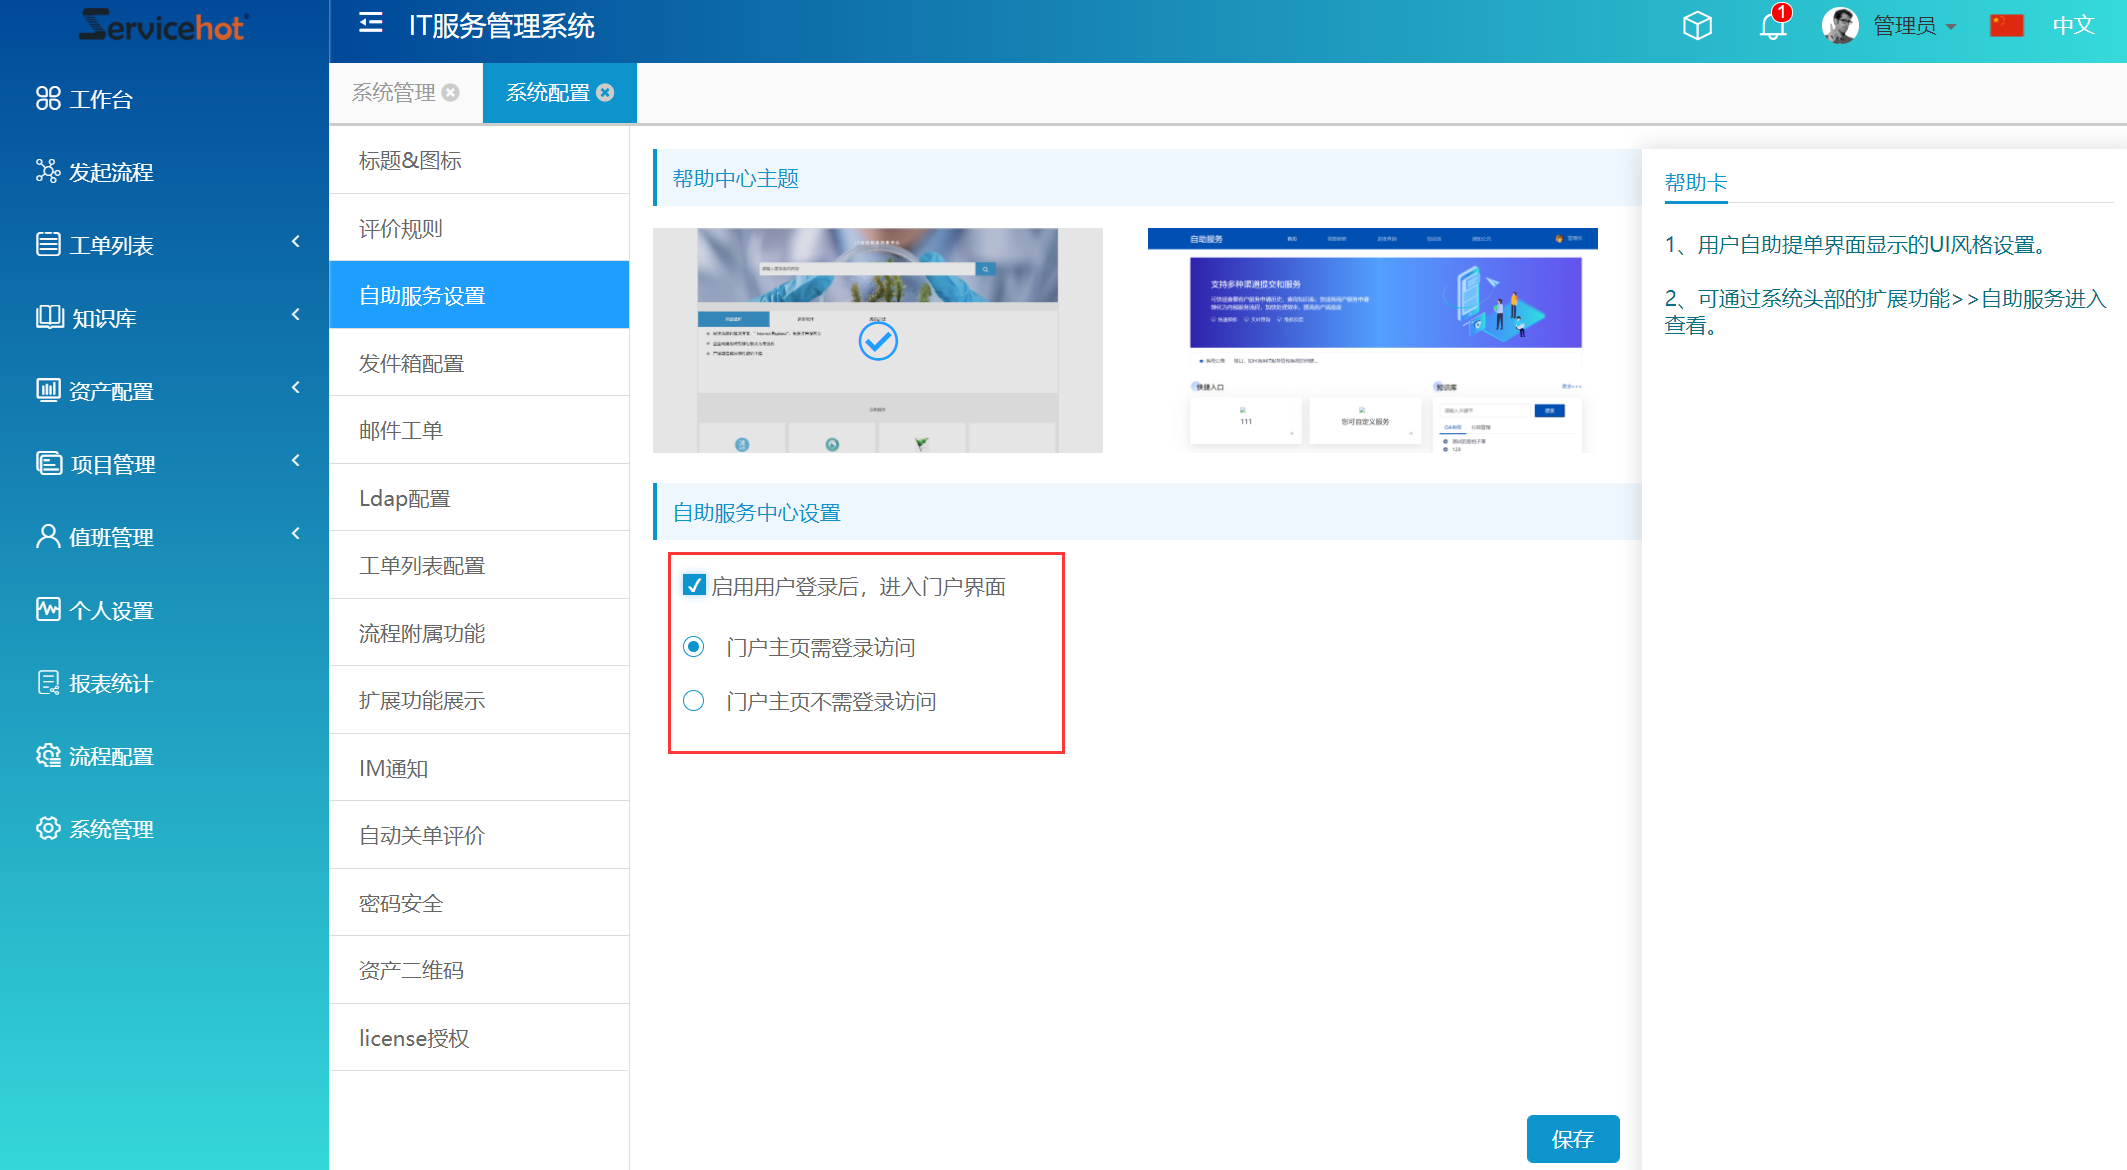Open the 发件箱配置 settings menu item
This screenshot has height=1170, width=2127.
coord(412,364)
